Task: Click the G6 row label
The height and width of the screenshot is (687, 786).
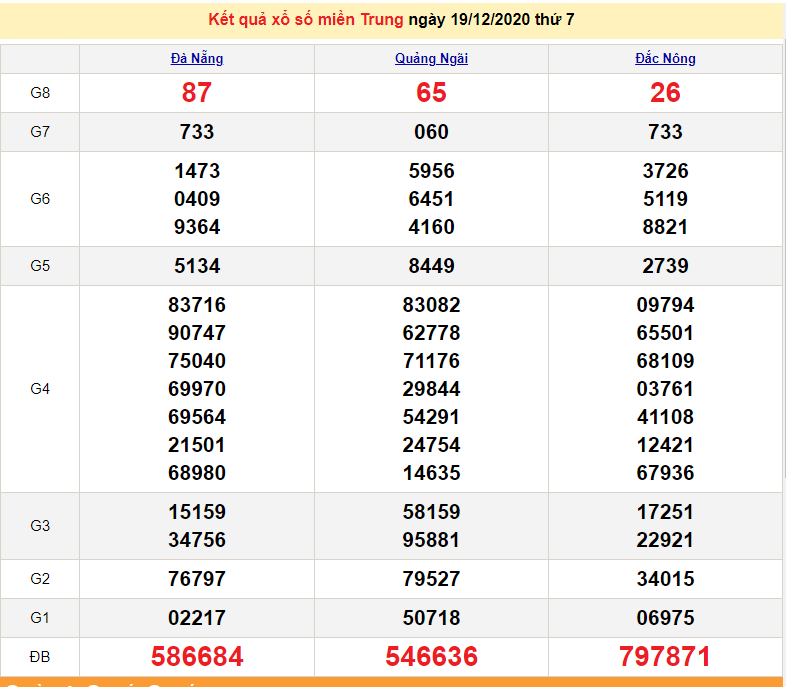Action: (x=40, y=199)
